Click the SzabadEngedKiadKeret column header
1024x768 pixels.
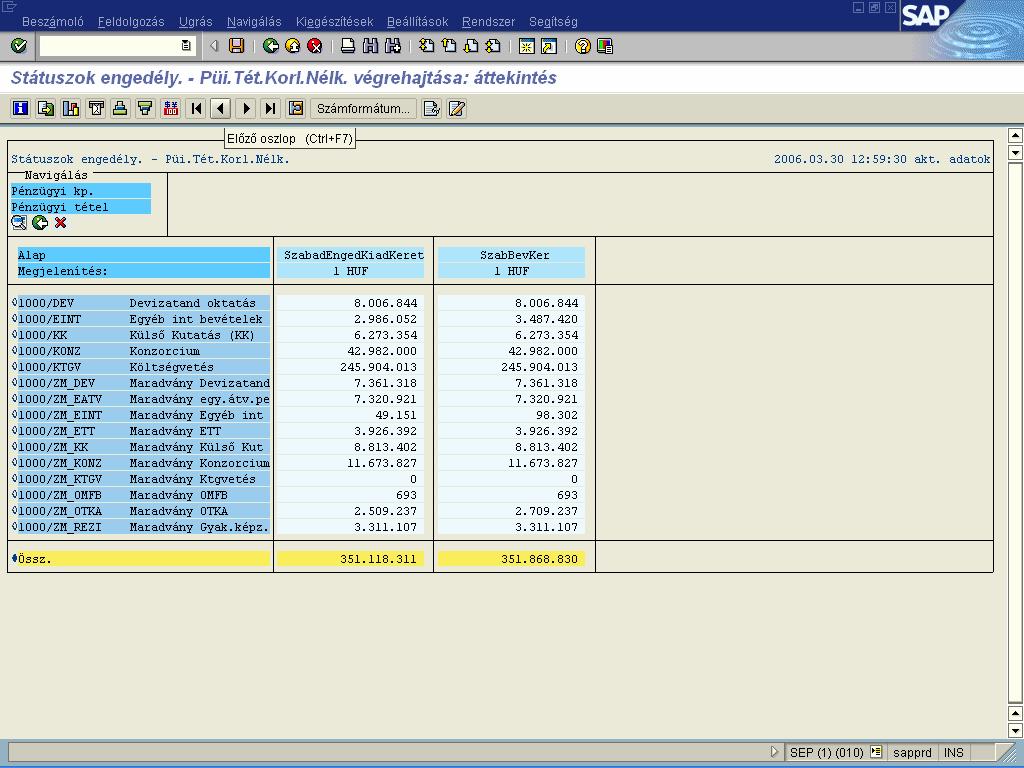353,255
